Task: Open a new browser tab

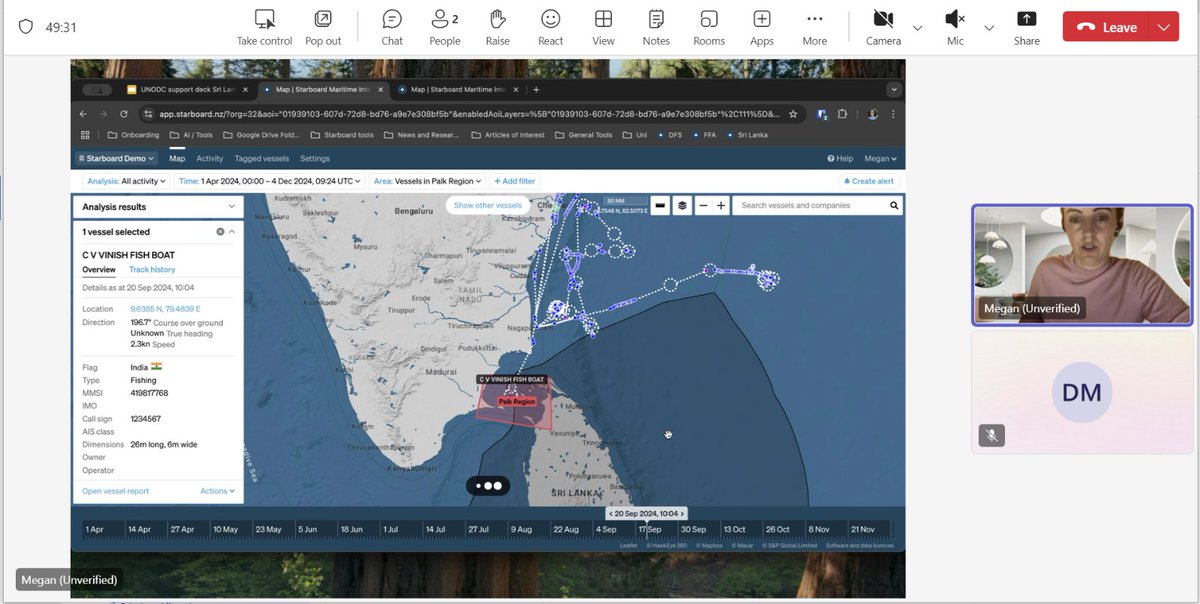Action: pyautogui.click(x=536, y=89)
